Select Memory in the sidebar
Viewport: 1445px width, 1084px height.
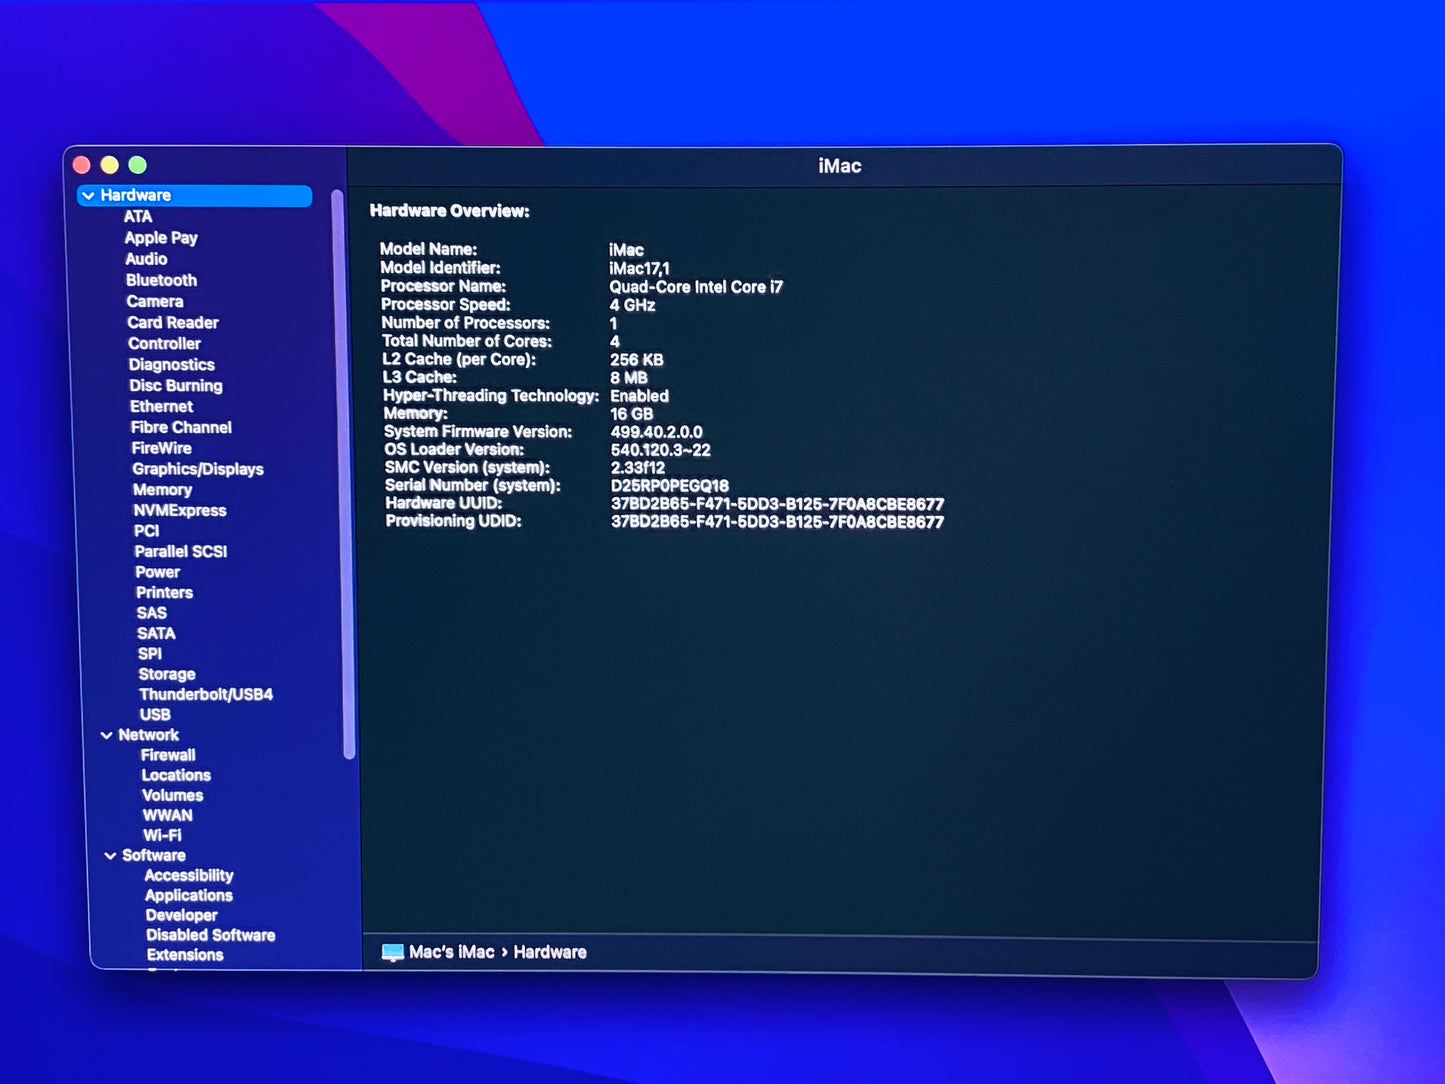point(162,490)
